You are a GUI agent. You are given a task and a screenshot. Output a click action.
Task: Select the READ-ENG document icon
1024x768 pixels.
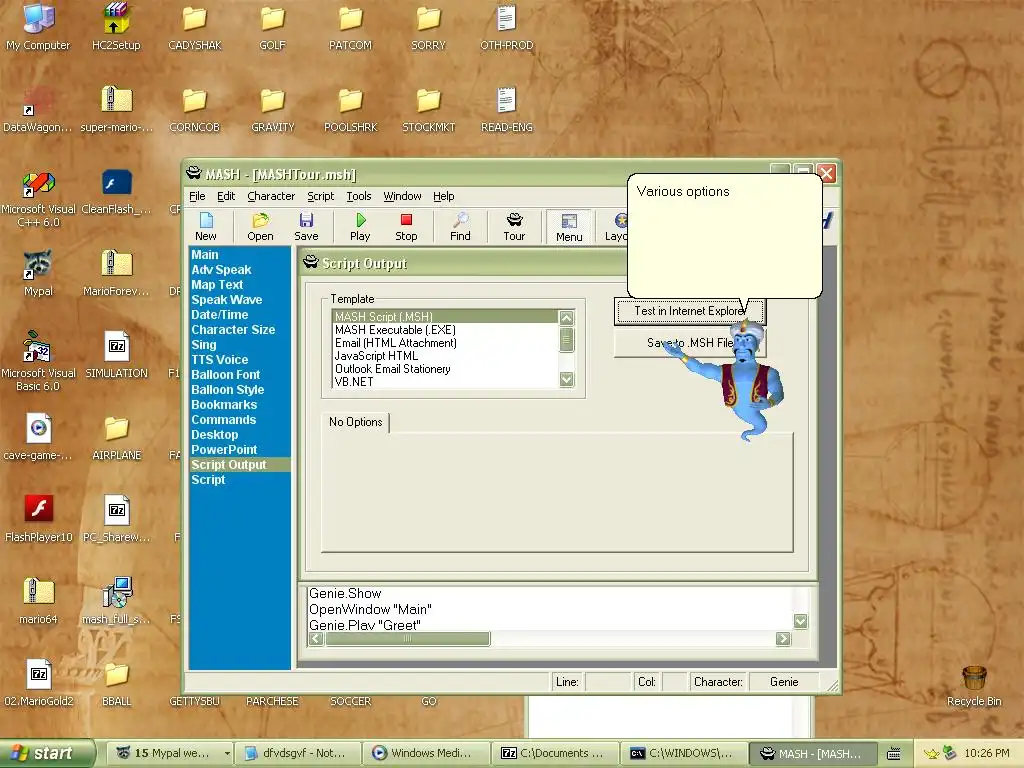(507, 110)
